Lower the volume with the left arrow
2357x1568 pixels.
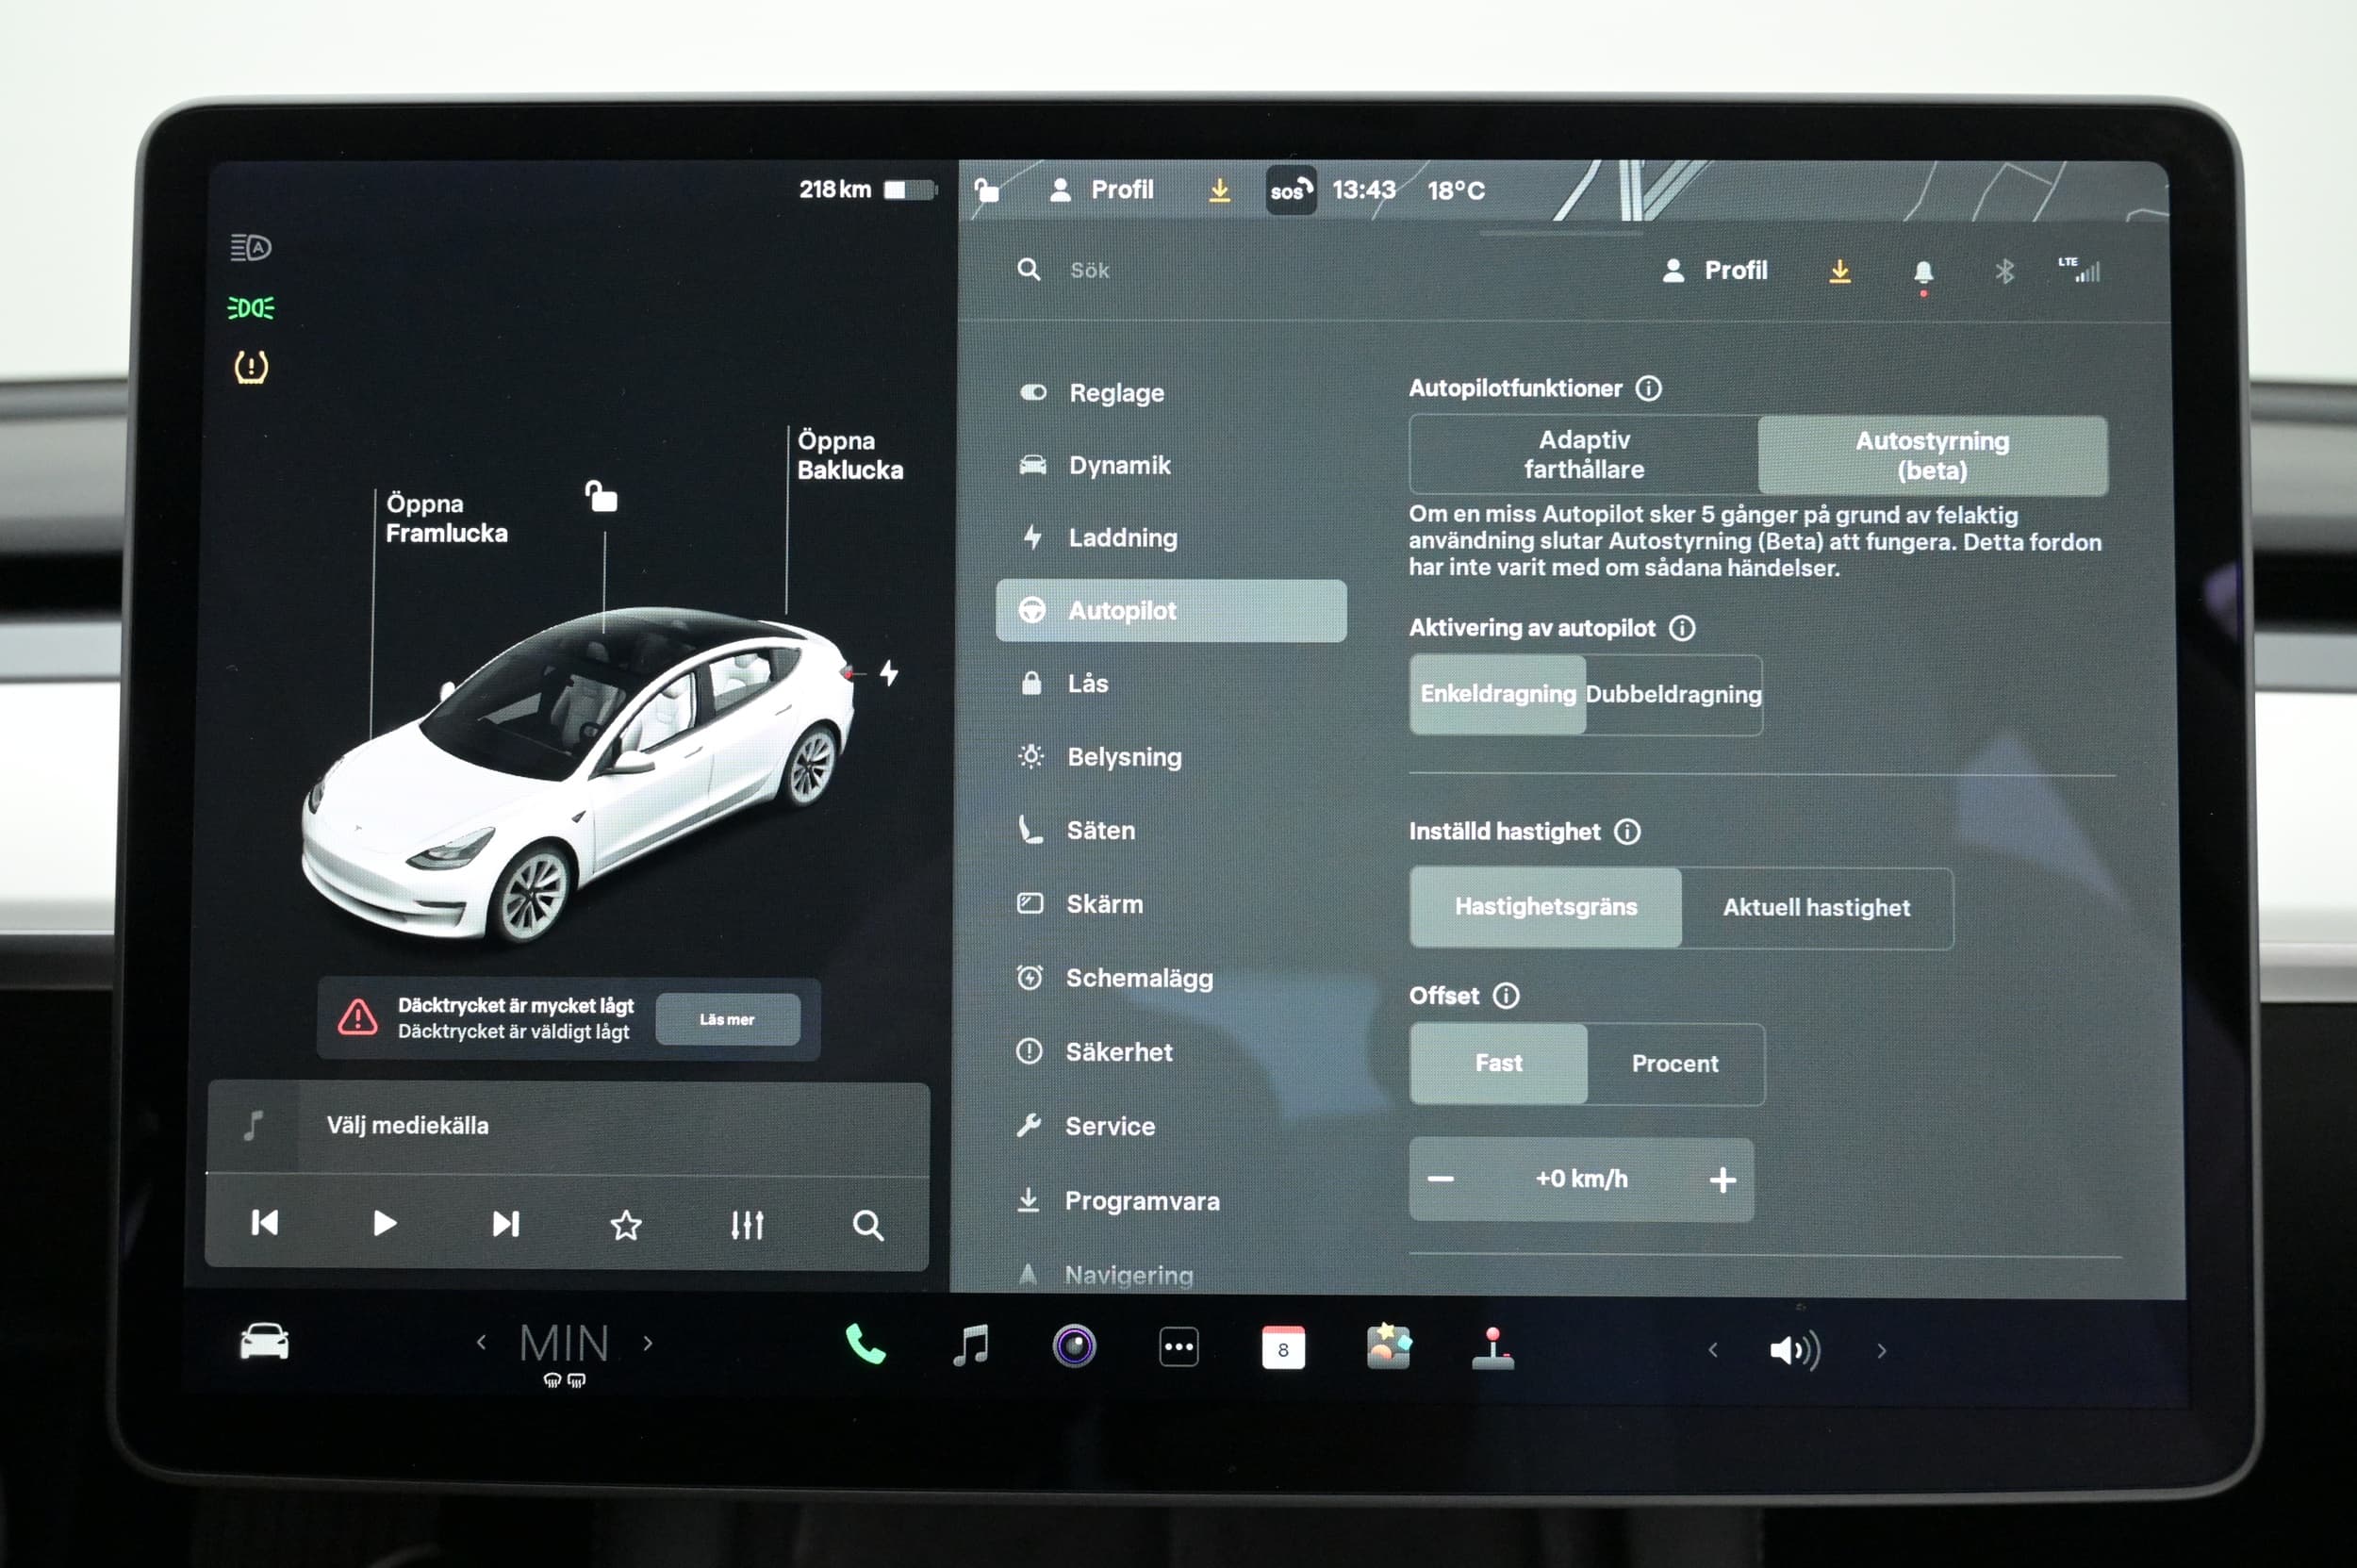click(x=1713, y=1351)
